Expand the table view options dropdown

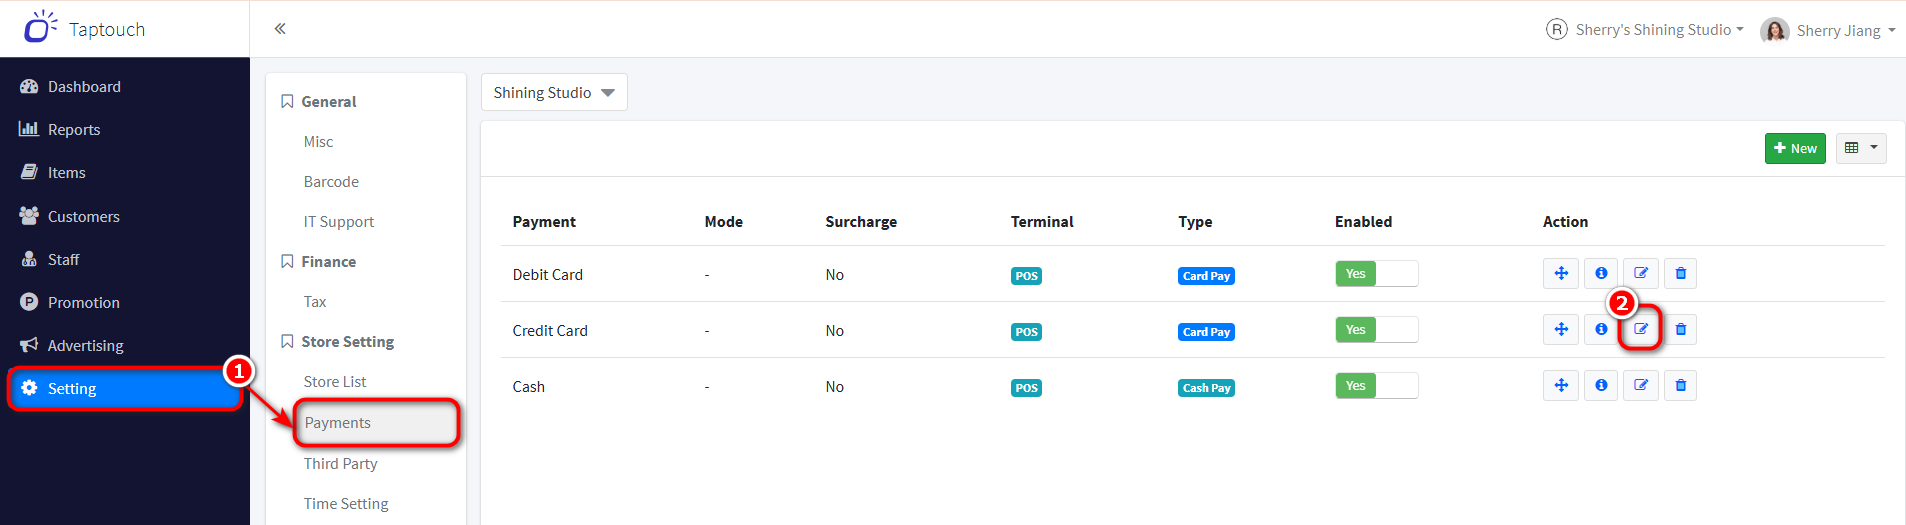[1861, 148]
